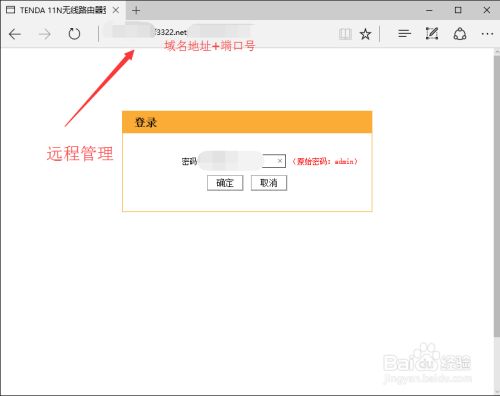
Task: Maximize the browser window
Action: point(458,10)
